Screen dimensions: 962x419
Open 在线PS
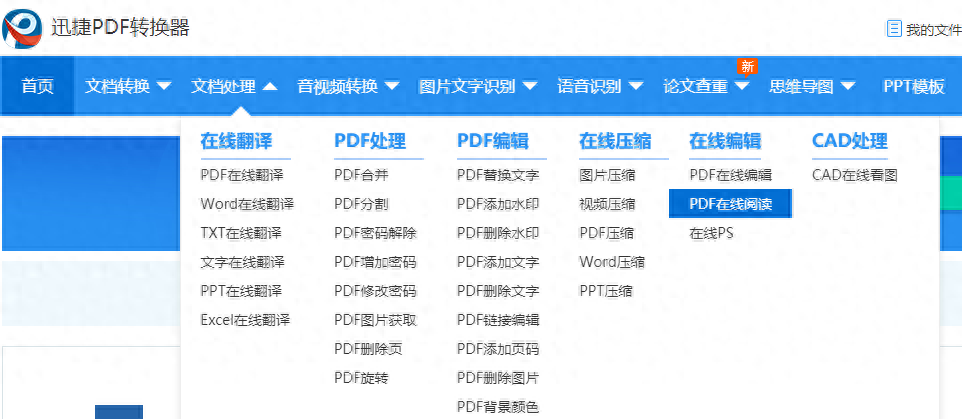[x=711, y=233]
